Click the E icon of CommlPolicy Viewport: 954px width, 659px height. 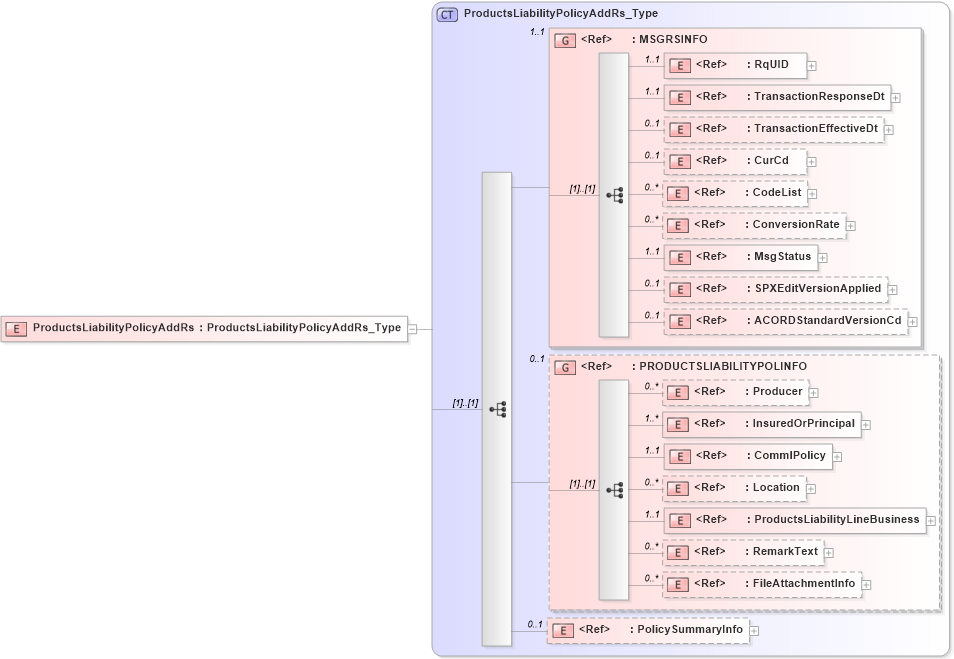click(x=680, y=456)
